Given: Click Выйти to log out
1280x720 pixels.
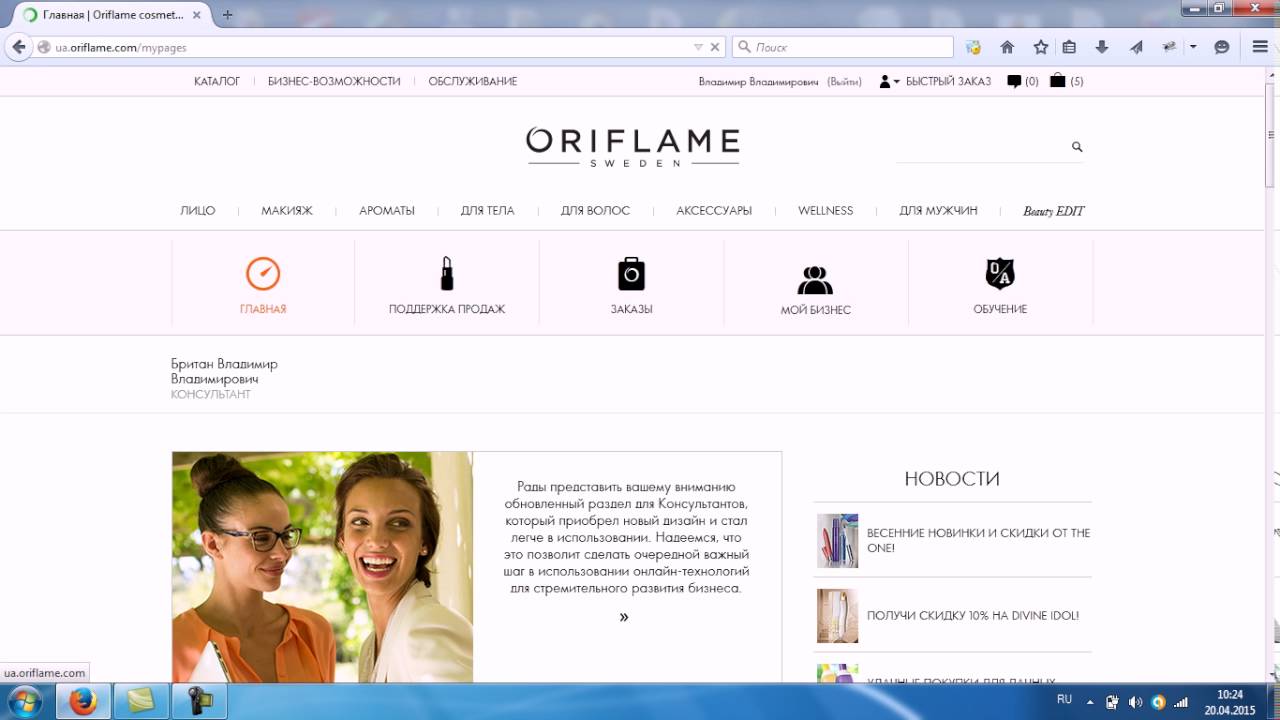Looking at the screenshot, I should click(x=844, y=81).
